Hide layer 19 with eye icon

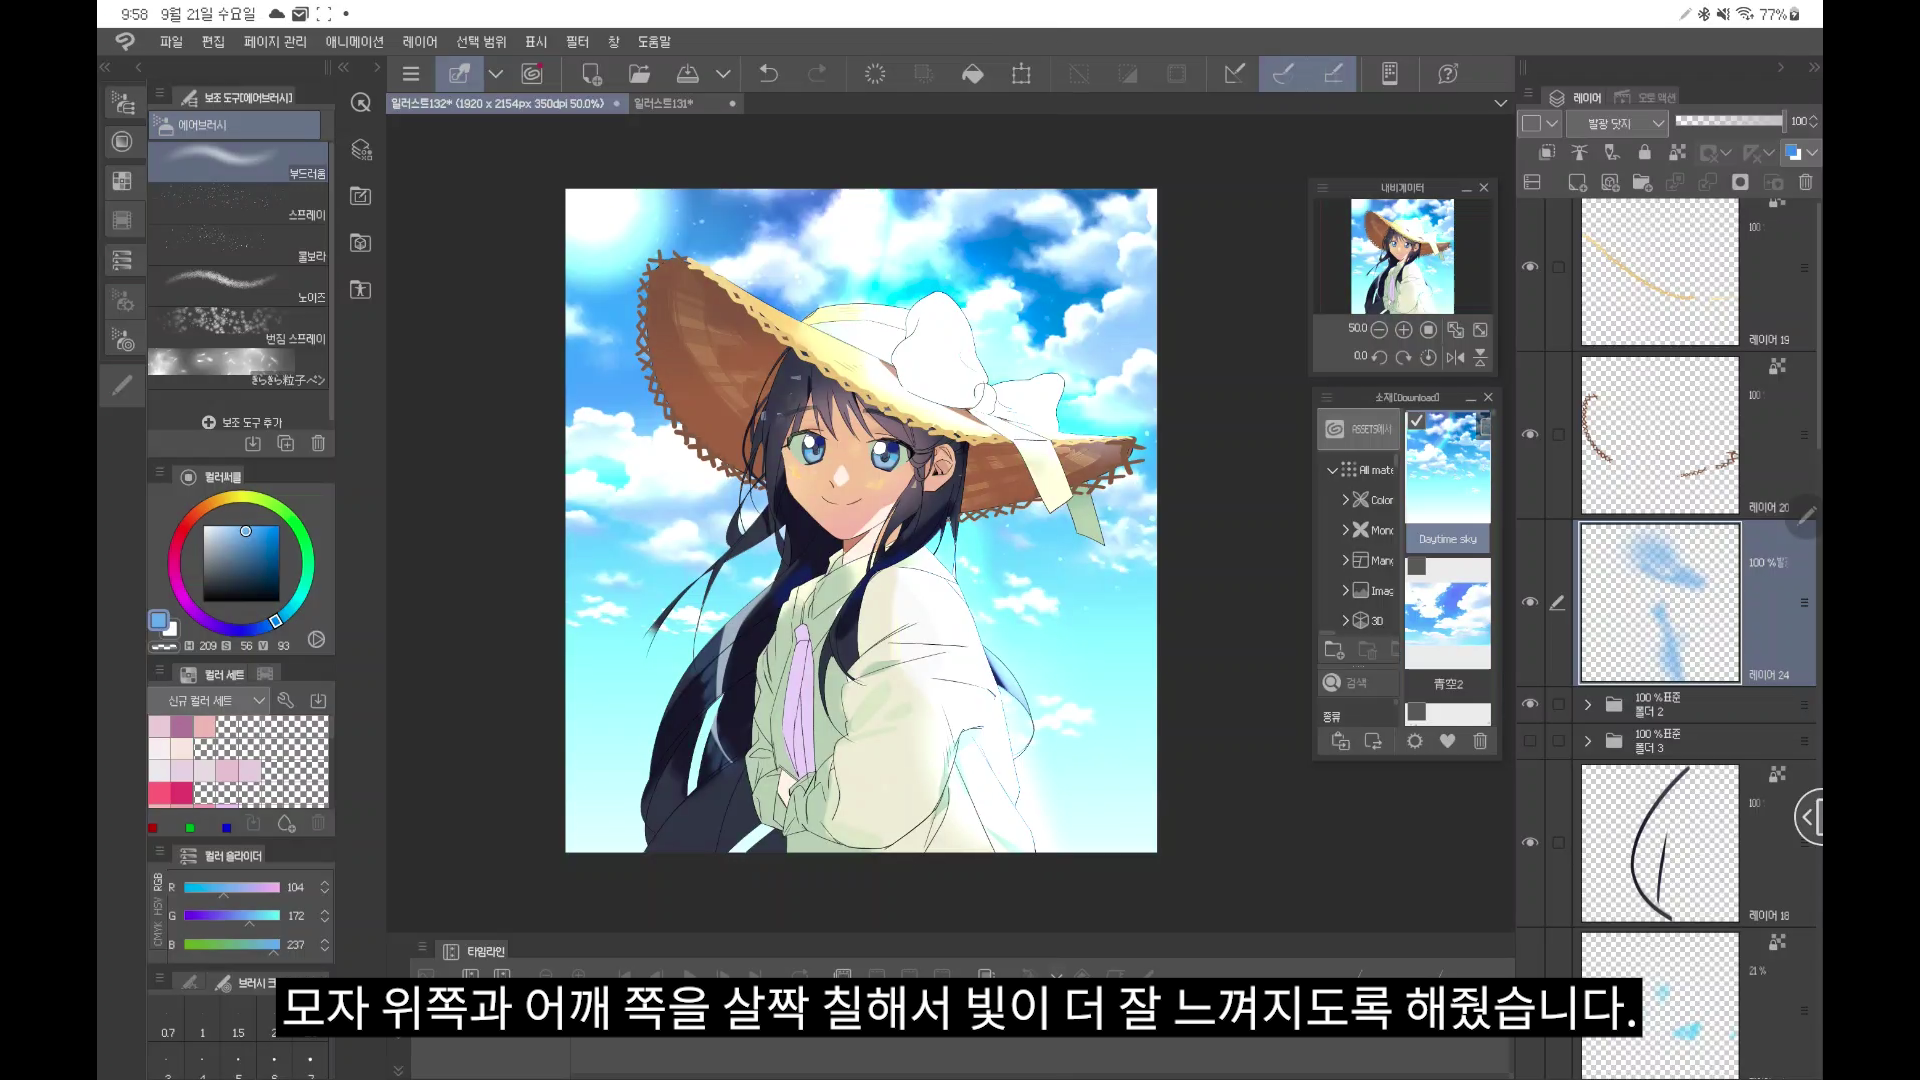click(1530, 267)
